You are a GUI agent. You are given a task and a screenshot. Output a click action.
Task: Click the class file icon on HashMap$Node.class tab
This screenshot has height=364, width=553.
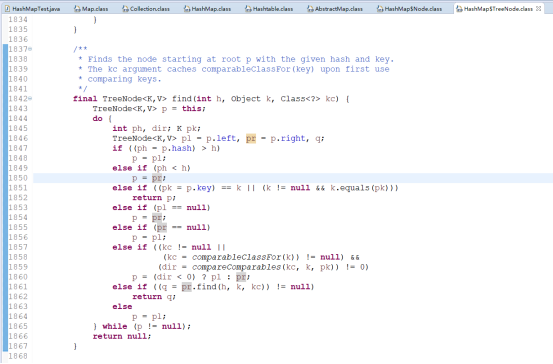tap(380, 9)
